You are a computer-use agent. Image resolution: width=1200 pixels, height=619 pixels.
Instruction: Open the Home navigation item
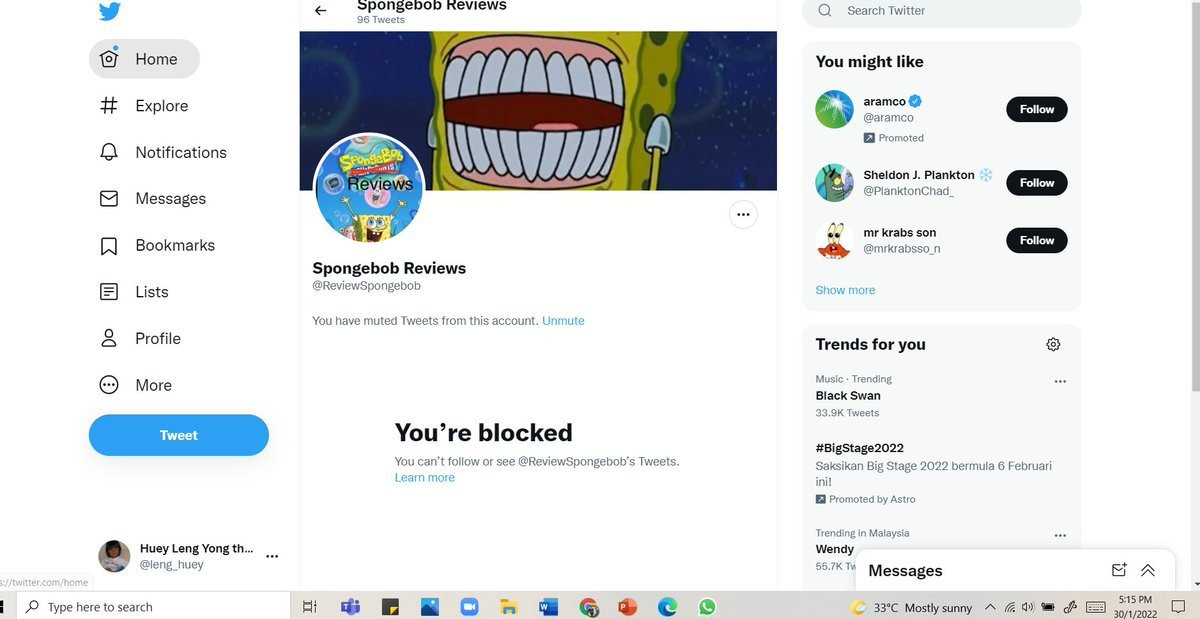[x=144, y=59]
